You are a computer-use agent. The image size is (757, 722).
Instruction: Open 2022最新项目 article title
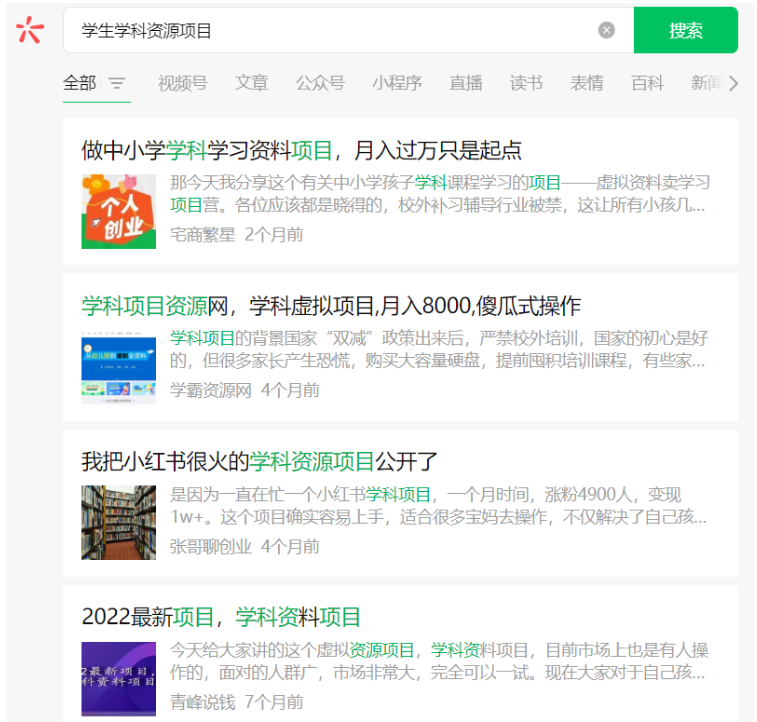pos(221,617)
